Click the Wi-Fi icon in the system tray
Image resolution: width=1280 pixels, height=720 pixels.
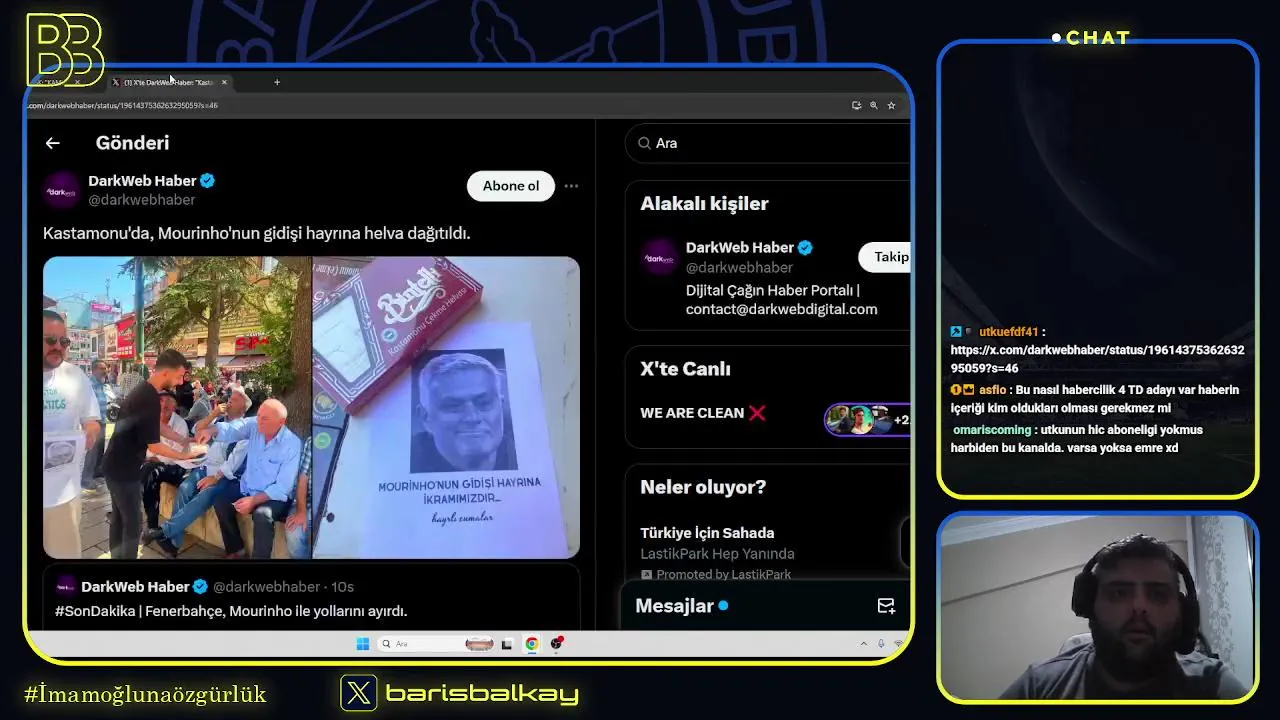click(898, 644)
